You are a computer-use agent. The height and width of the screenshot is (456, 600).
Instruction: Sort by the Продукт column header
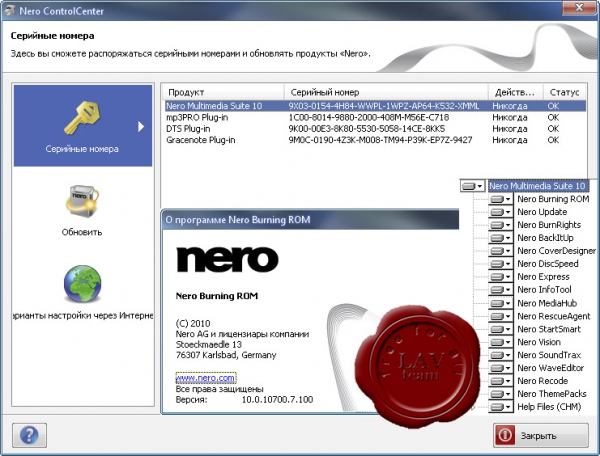223,92
